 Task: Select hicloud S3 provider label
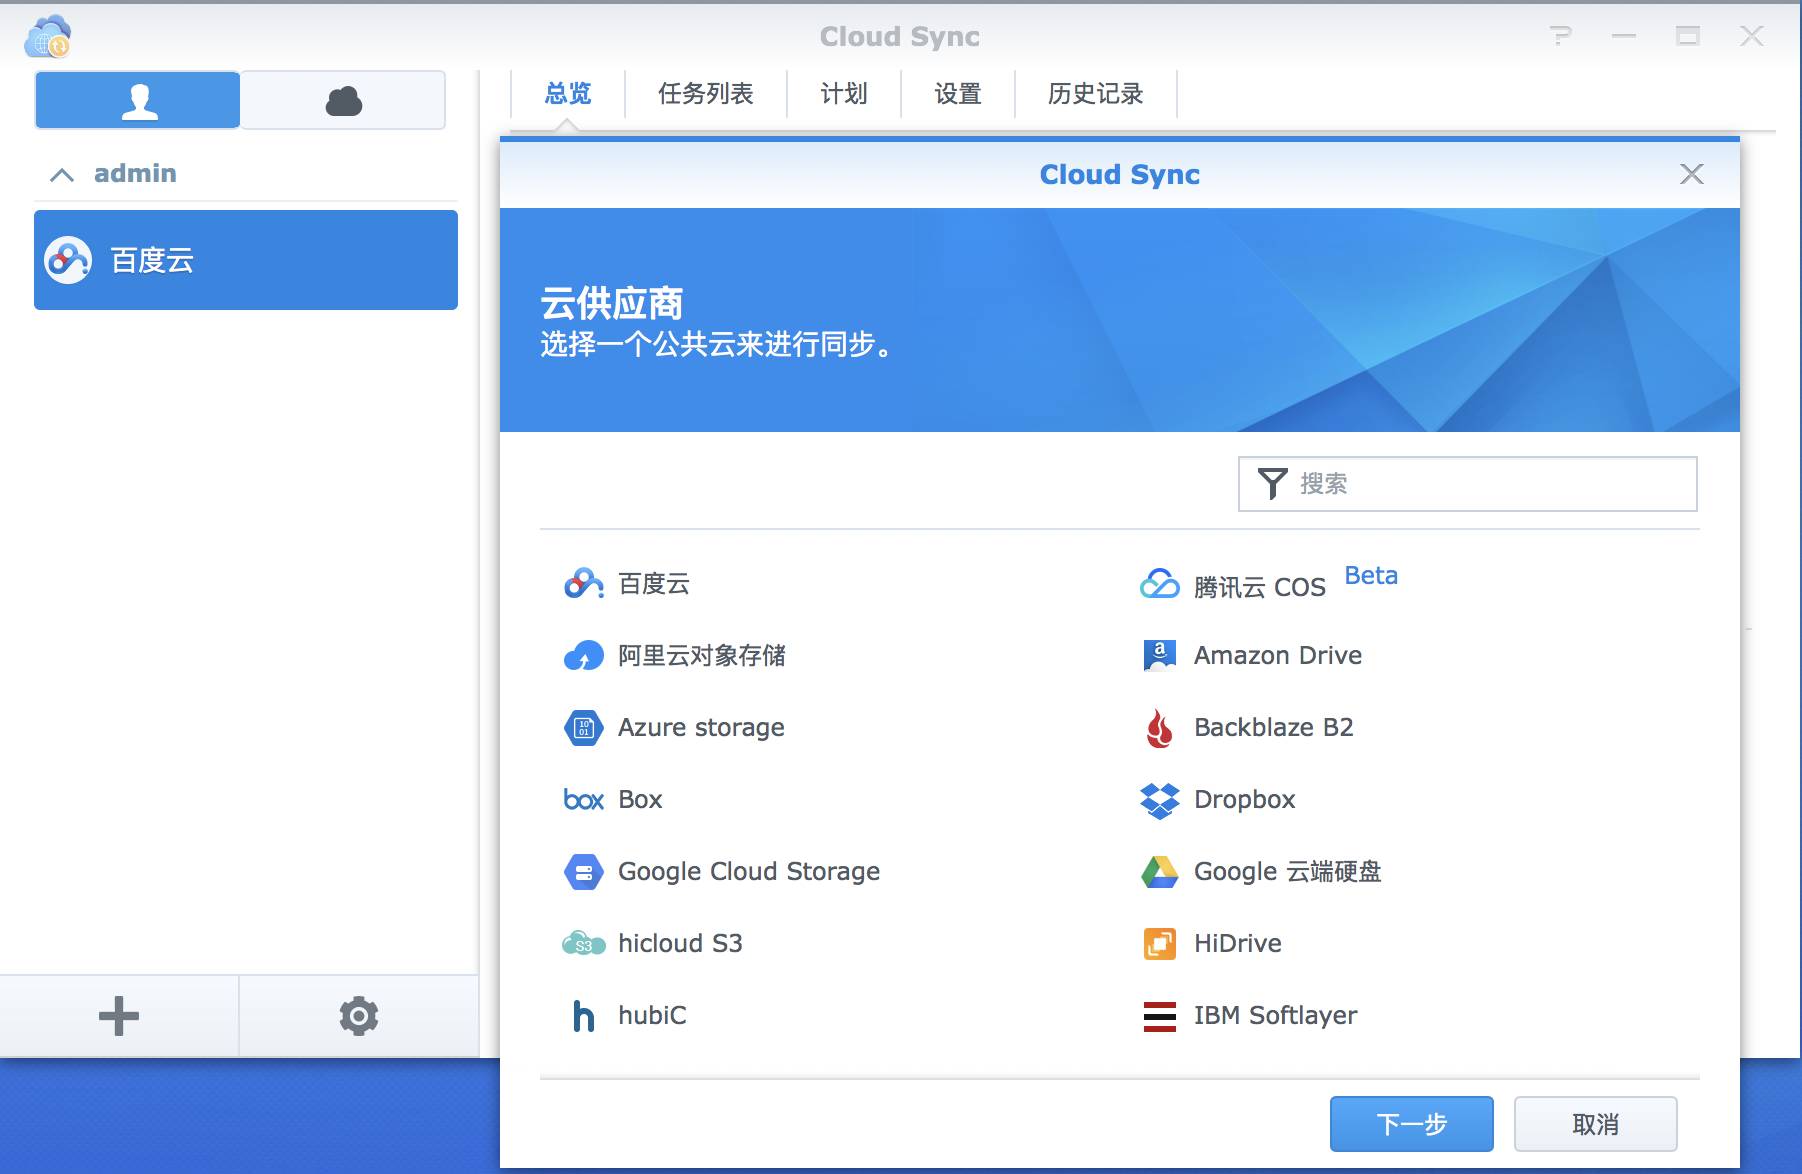pos(680,944)
